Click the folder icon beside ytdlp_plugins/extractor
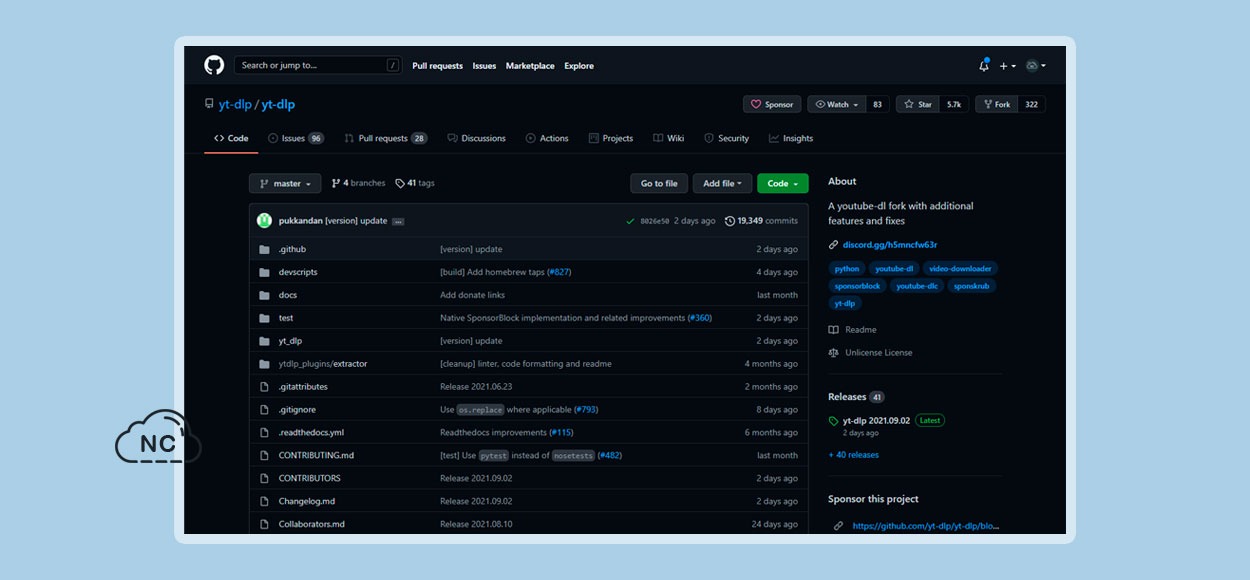Viewport: 1250px width, 580px height. click(264, 364)
